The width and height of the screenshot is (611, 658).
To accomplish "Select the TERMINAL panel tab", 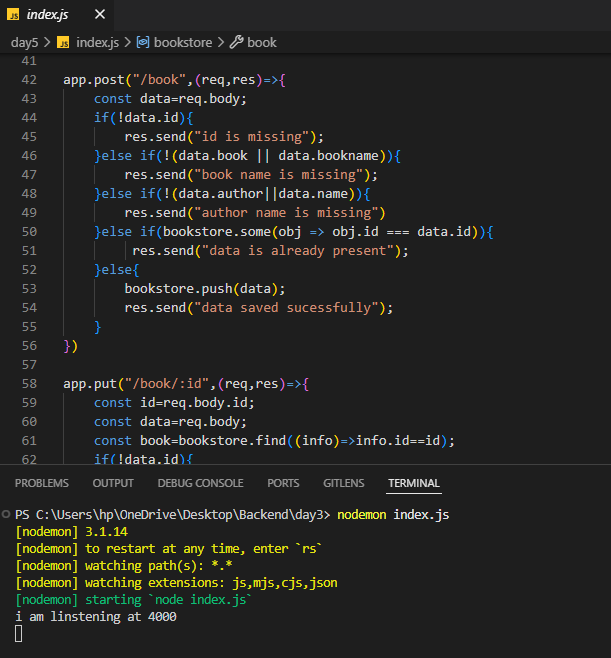I will tap(414, 483).
